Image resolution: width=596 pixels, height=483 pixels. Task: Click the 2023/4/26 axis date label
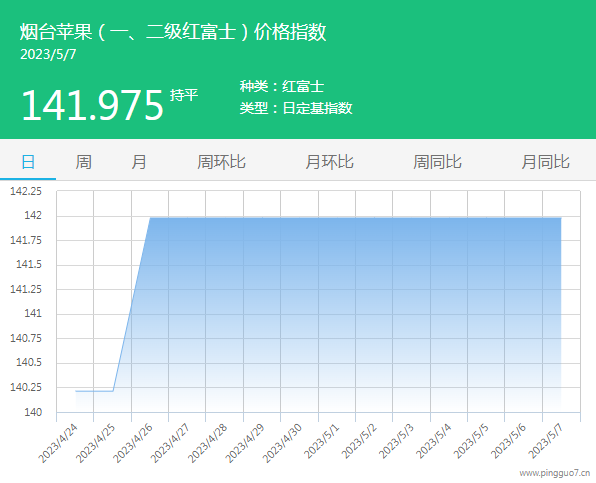(133, 443)
